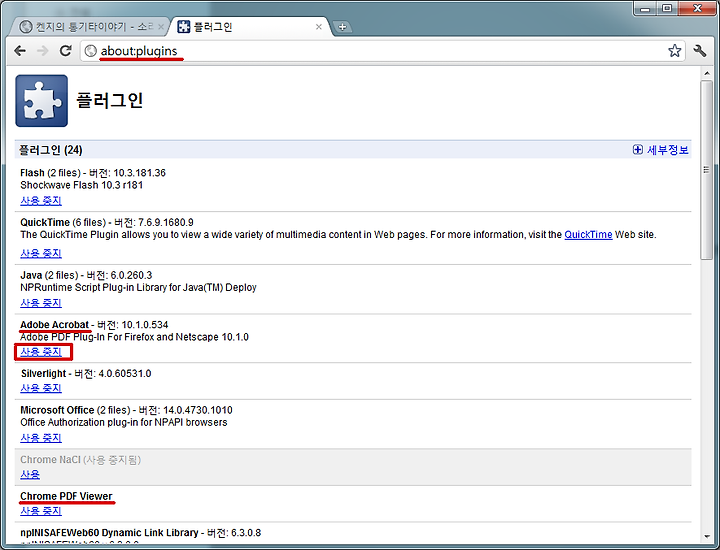Reload the about:plugins page
The image size is (720, 550).
(66, 51)
